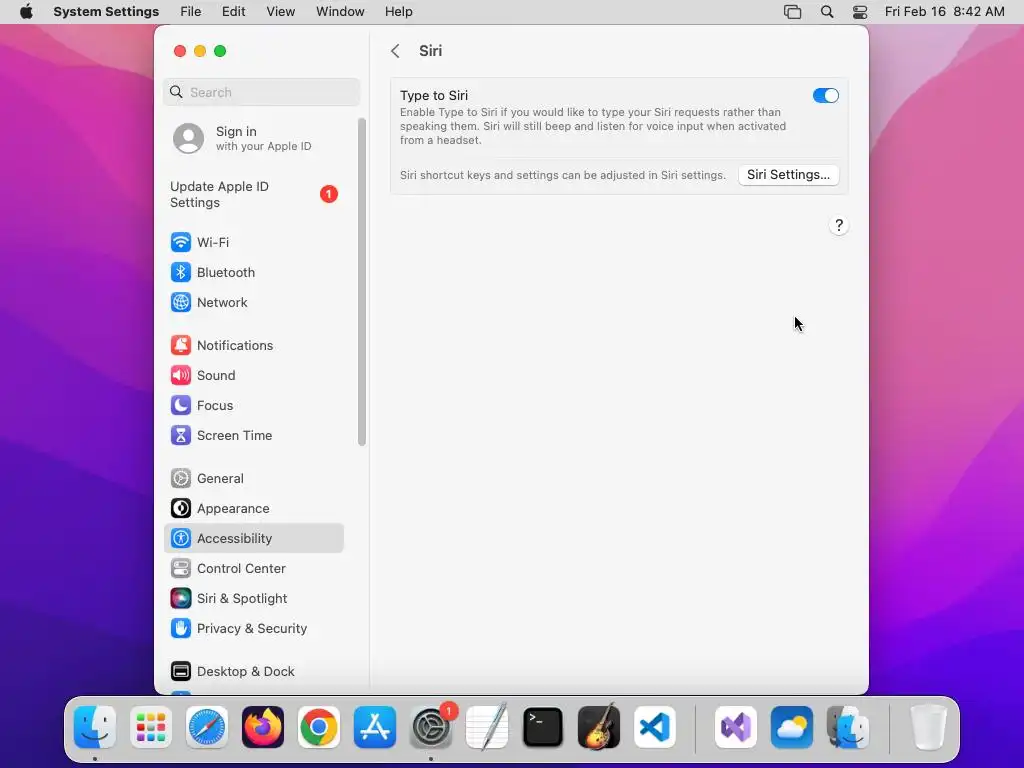Open the Help menu
This screenshot has width=1024, height=768.
click(398, 12)
